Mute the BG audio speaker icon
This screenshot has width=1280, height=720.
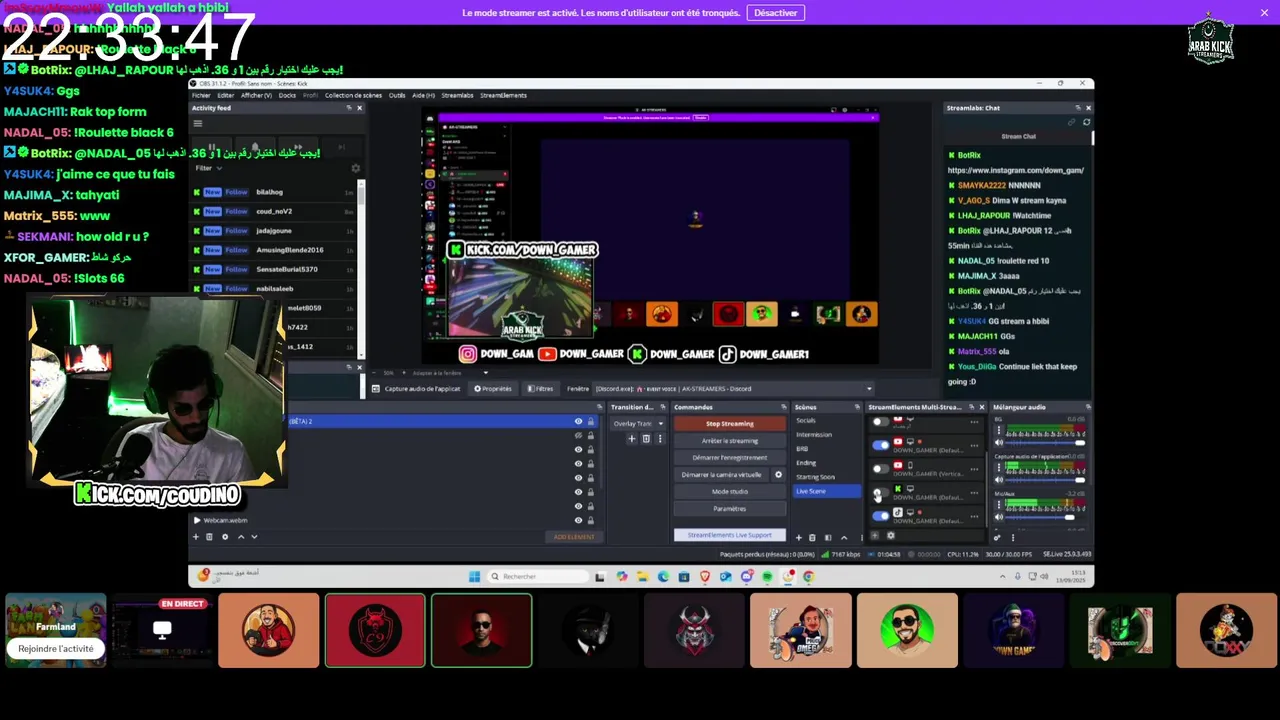[998, 442]
